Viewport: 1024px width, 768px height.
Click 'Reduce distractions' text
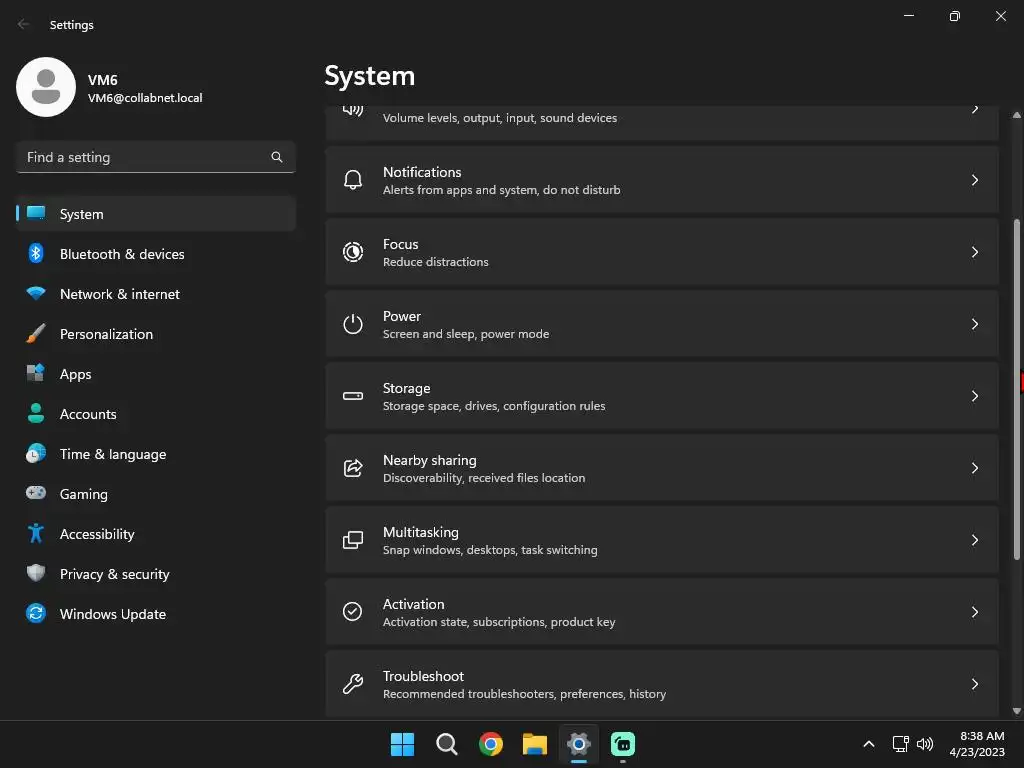pos(436,262)
